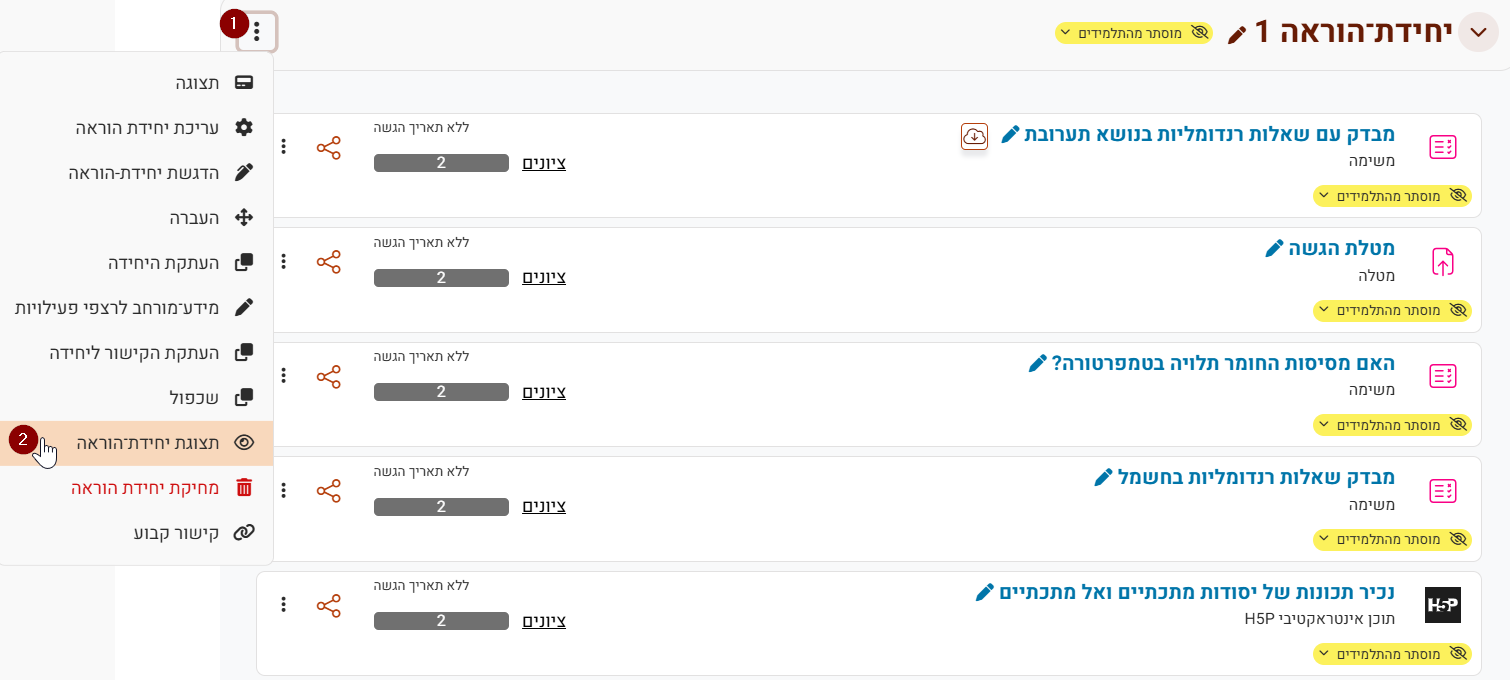Click the pencil icon next to יחידת-הוראה 1 title

coord(1237,35)
